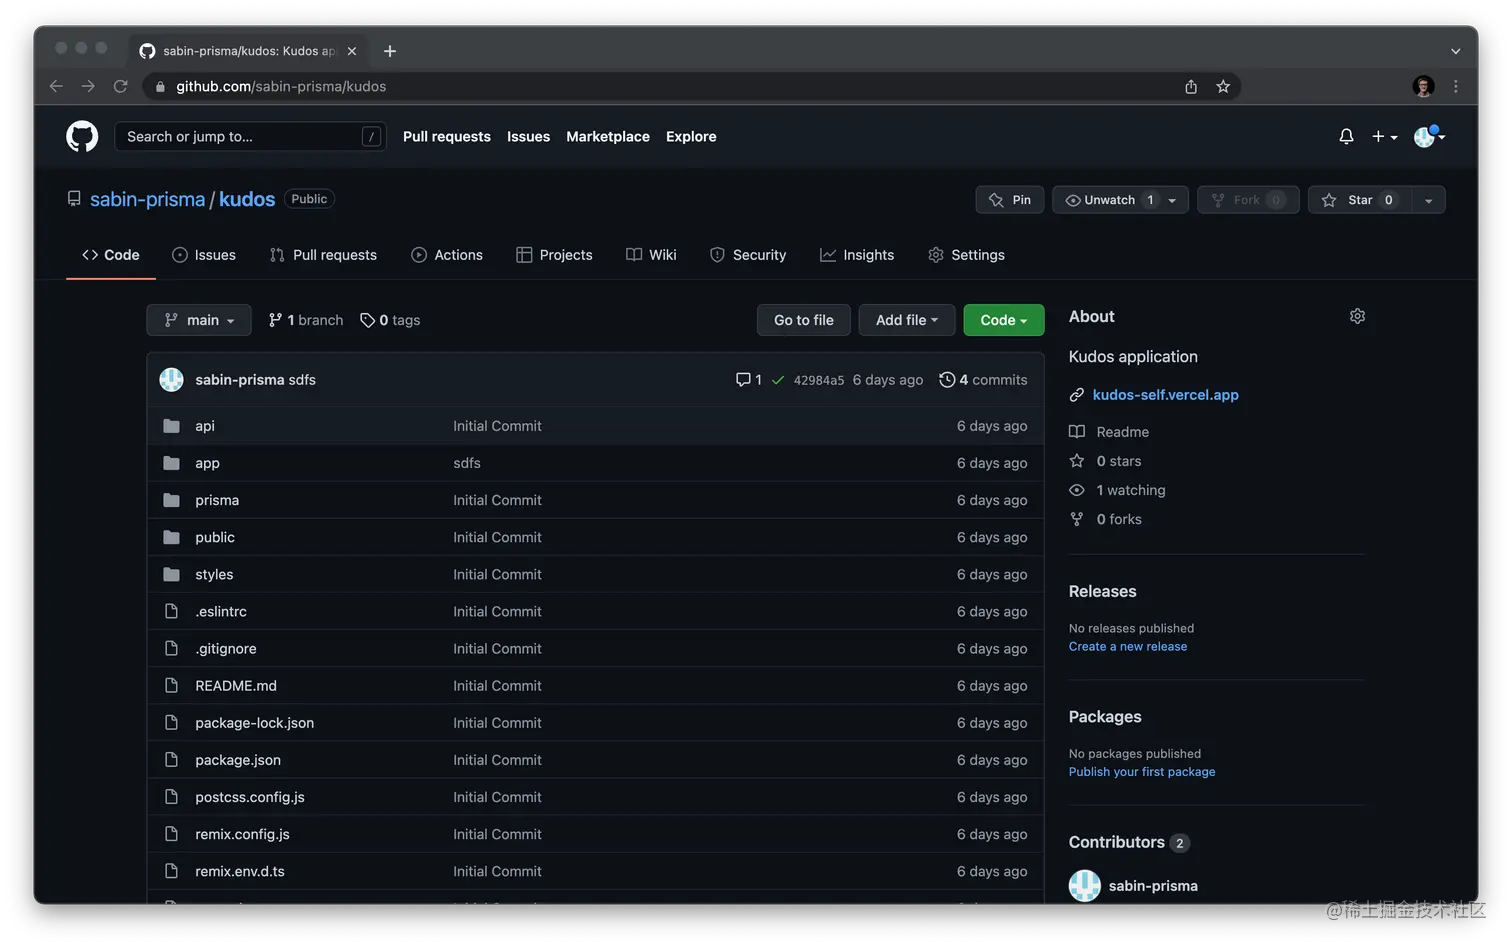
Task: View the 1 branch link
Action: click(x=306, y=320)
